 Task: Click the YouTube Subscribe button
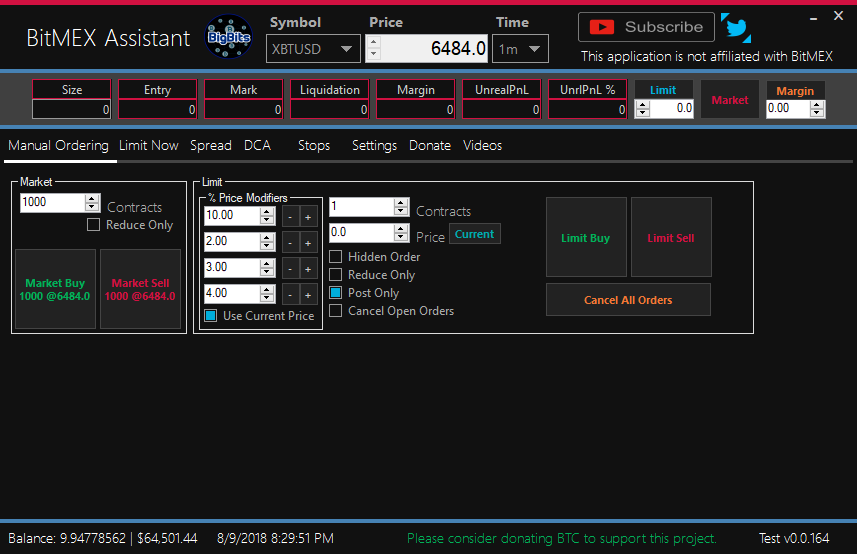click(x=646, y=27)
